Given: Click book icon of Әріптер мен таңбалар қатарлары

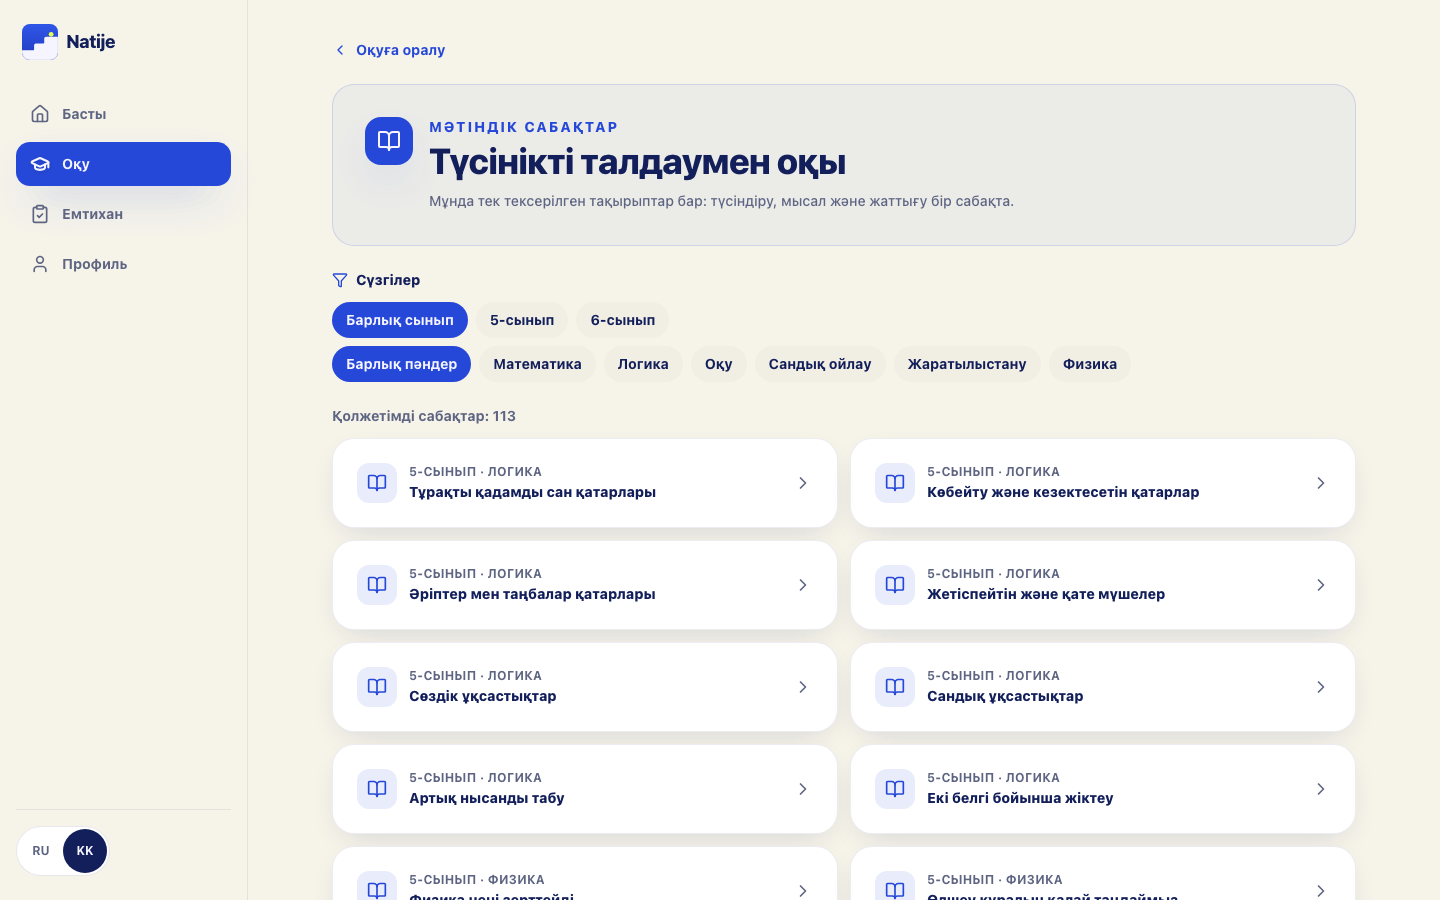Looking at the screenshot, I should click(x=377, y=585).
